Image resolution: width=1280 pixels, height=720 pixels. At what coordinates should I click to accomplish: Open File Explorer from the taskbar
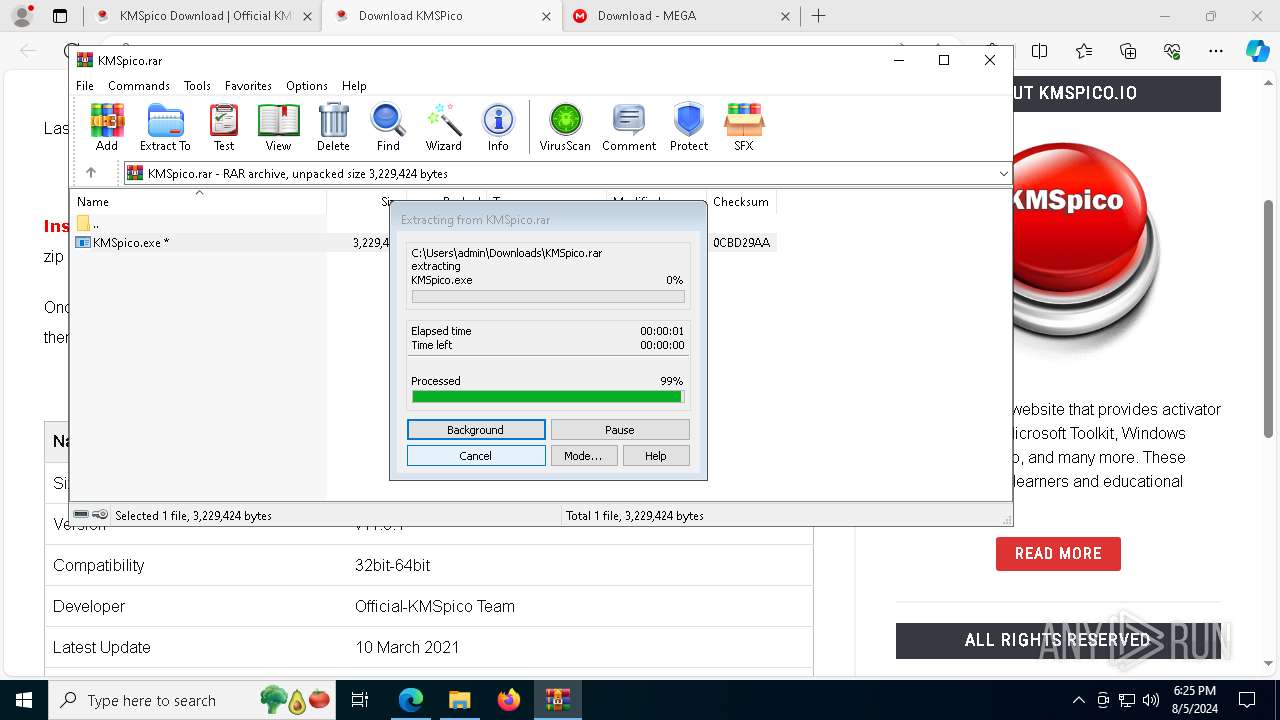460,700
